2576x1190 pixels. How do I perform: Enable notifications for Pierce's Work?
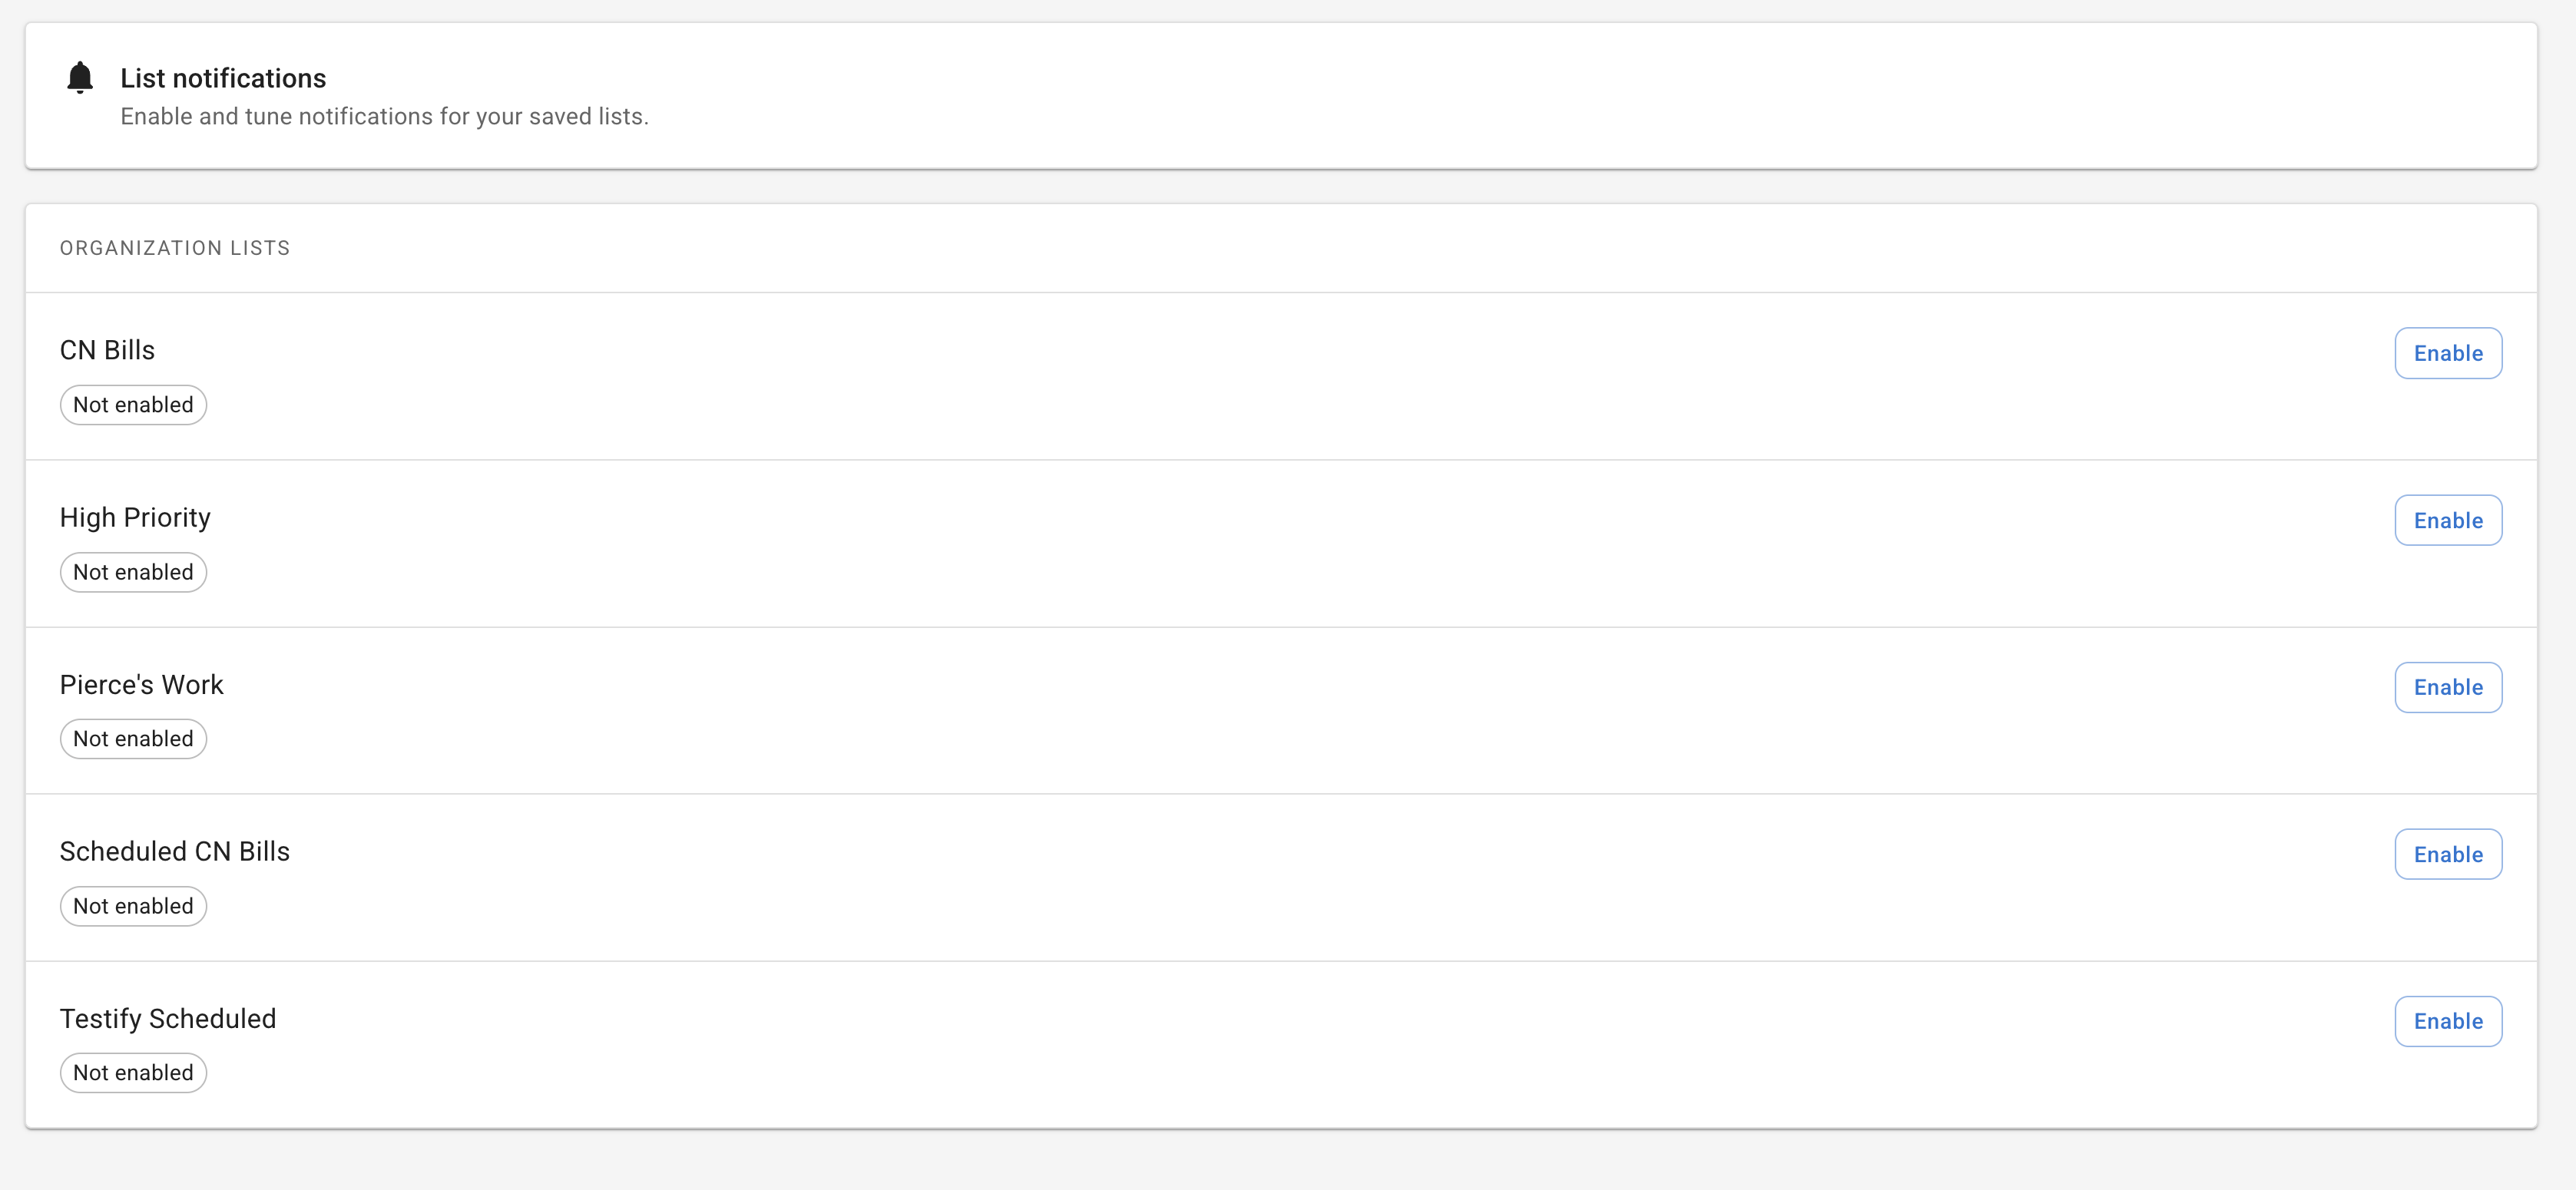pos(2447,687)
